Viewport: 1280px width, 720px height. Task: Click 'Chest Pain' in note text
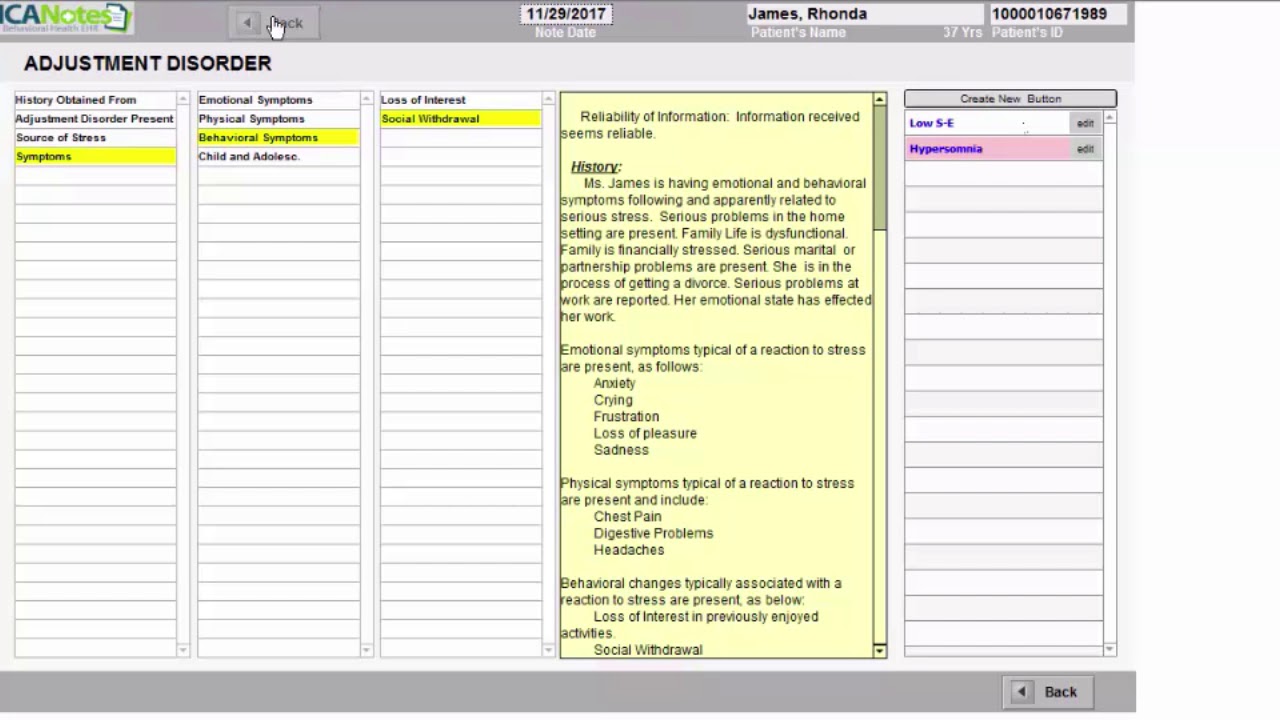(x=627, y=517)
